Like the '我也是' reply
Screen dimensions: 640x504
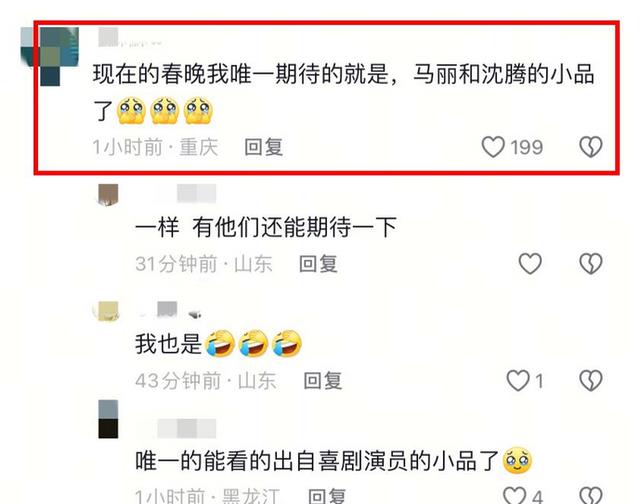coord(518,381)
